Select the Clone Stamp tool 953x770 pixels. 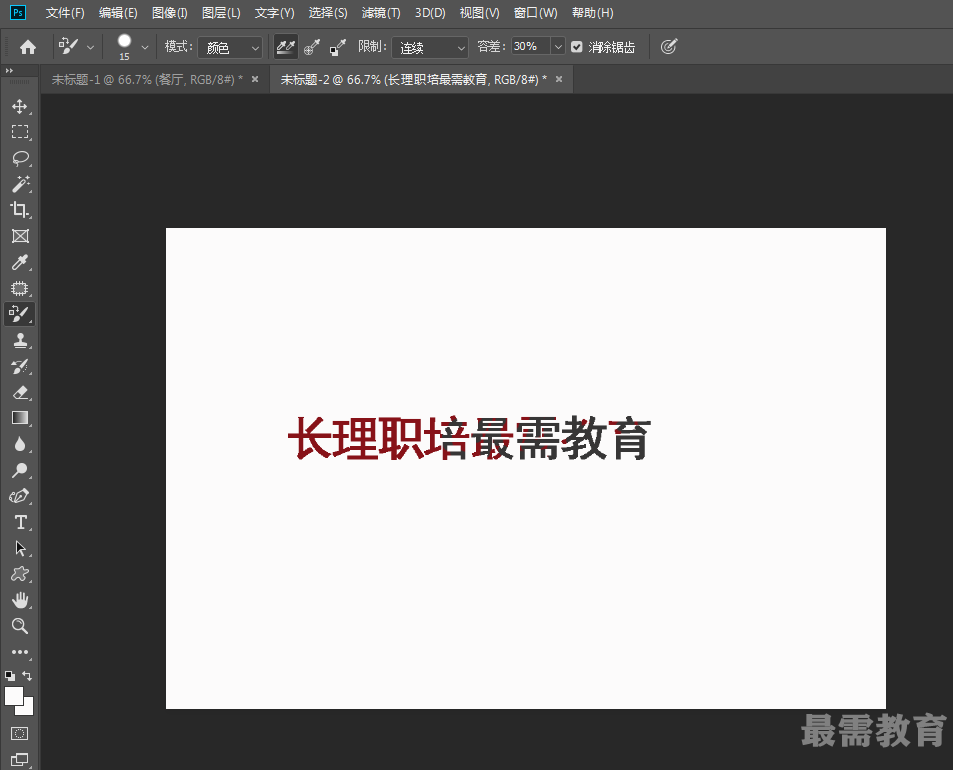click(19, 340)
